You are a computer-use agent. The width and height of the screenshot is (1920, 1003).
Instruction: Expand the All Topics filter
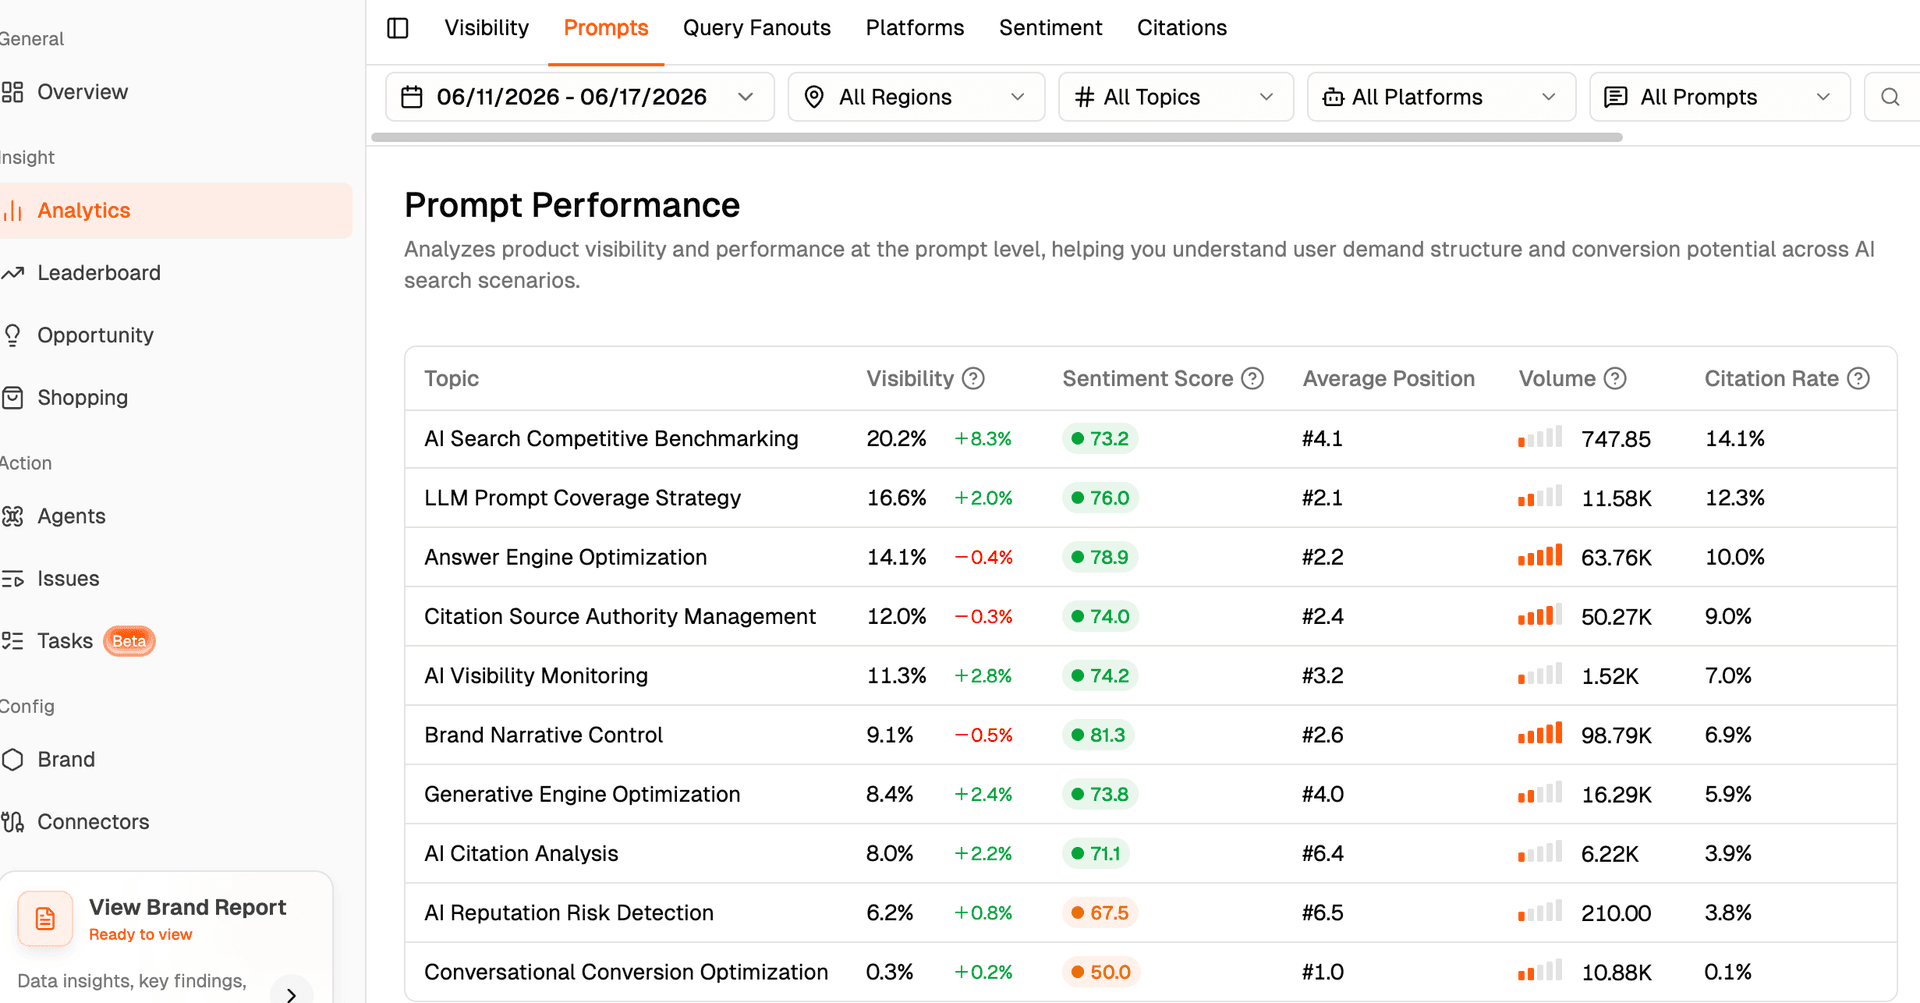1176,97
